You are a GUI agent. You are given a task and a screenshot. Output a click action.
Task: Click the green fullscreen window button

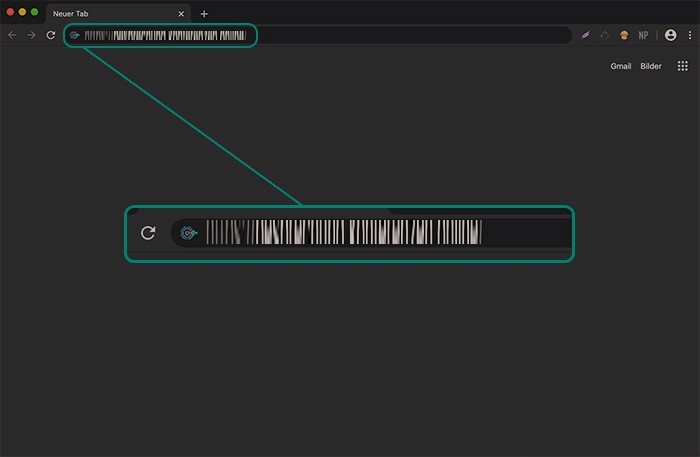tap(34, 12)
